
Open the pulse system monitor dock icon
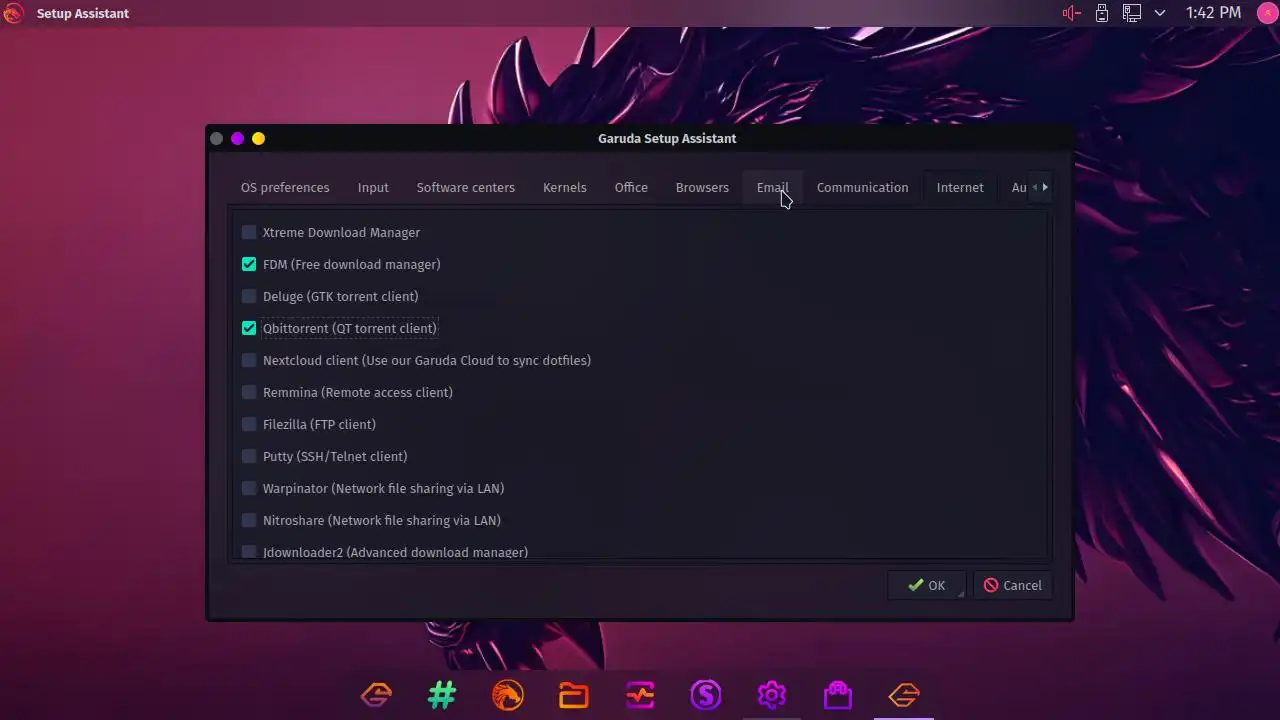[x=639, y=694]
